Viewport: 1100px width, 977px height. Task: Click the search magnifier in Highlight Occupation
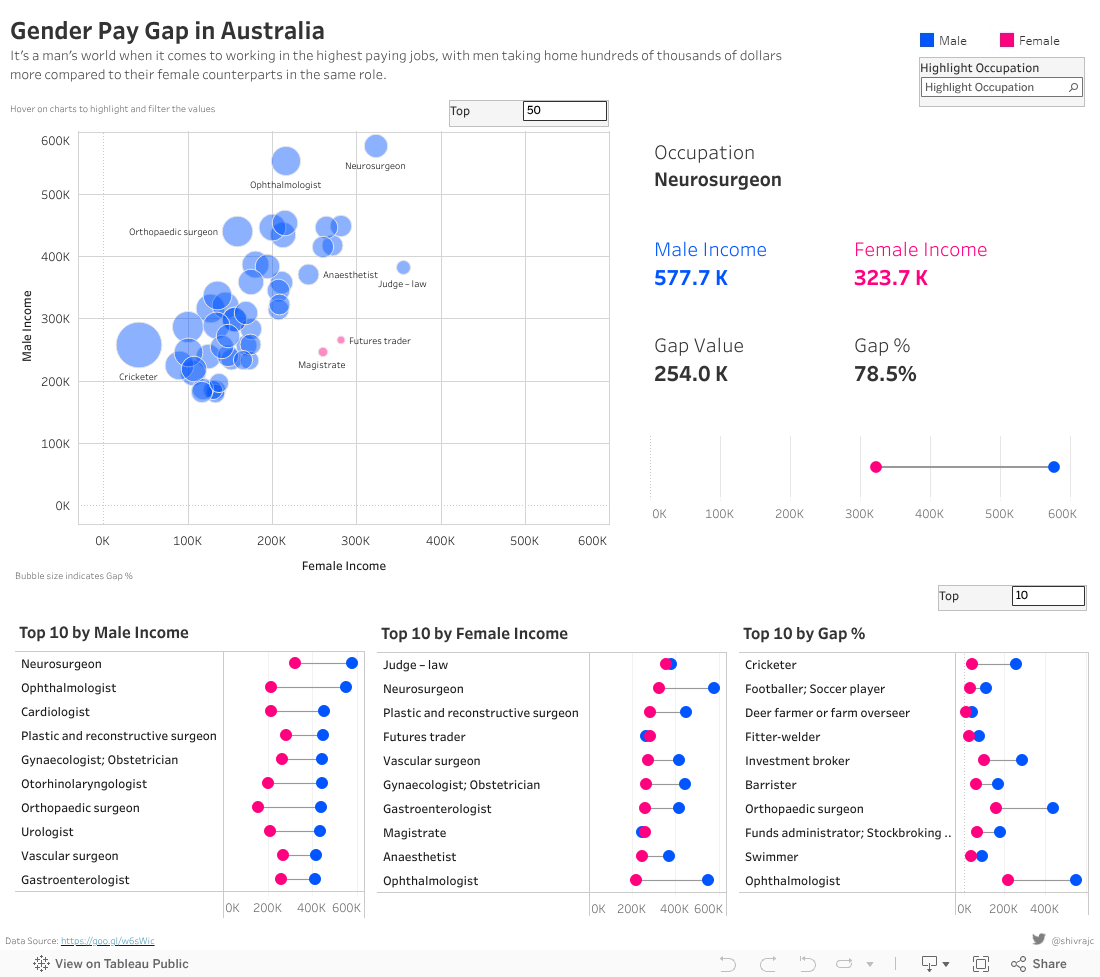1073,88
